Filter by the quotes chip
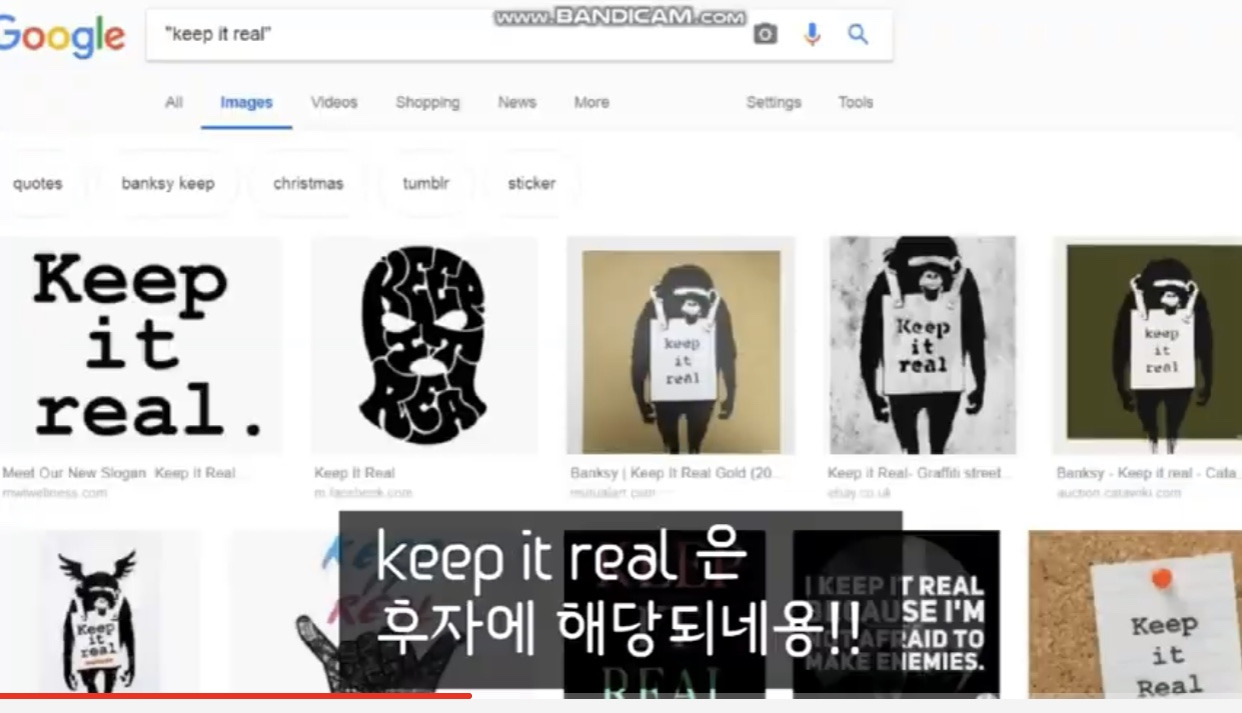The image size is (1242, 713). (x=38, y=183)
